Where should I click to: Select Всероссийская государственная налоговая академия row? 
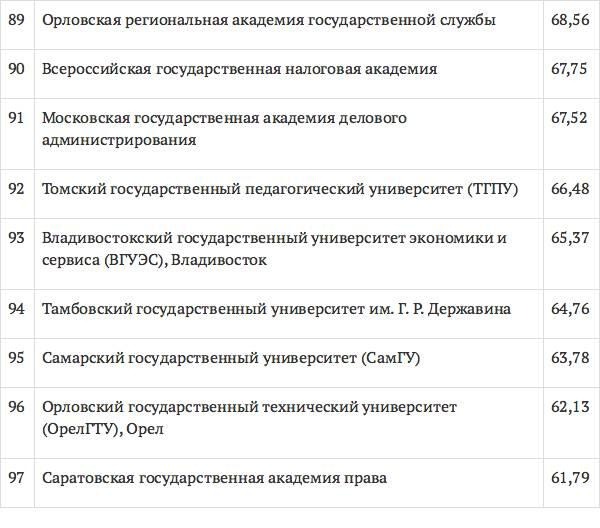coord(240,69)
